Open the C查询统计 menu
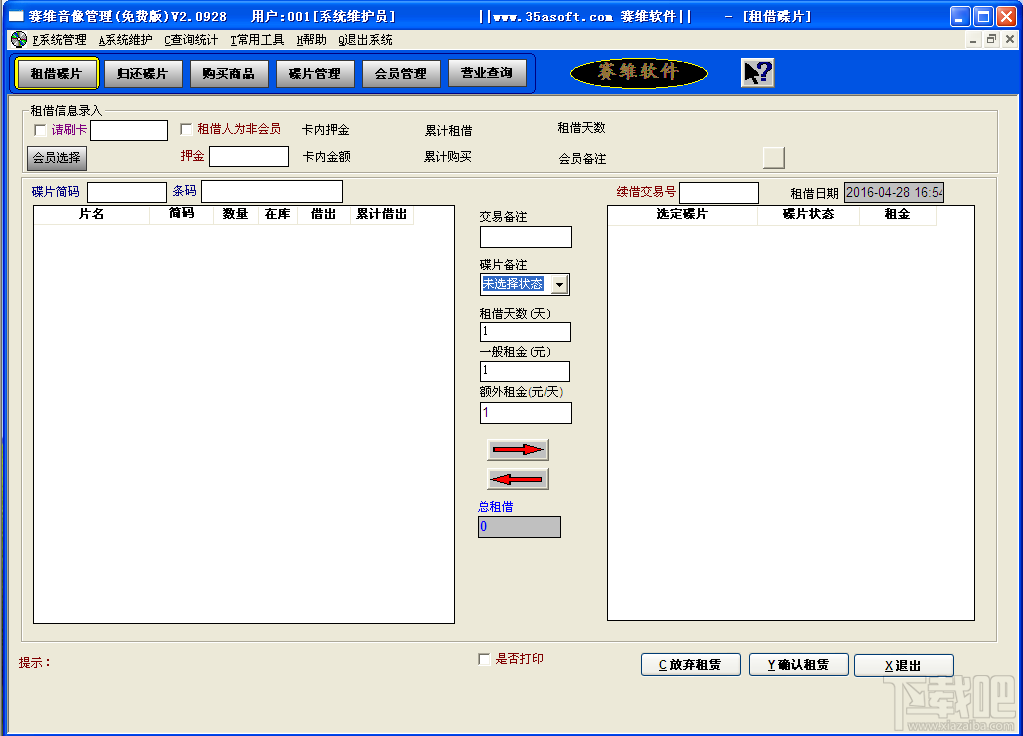The width and height of the screenshot is (1023, 736). tap(191, 40)
